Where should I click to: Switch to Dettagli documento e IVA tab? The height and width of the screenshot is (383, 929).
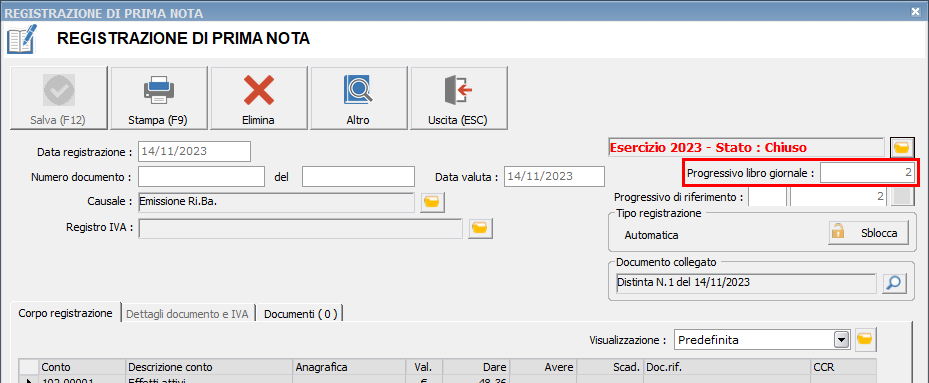188,315
